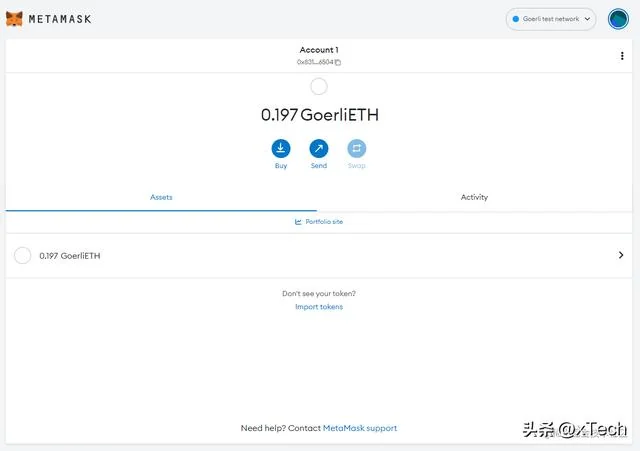Click the Import tokens link

point(319,307)
